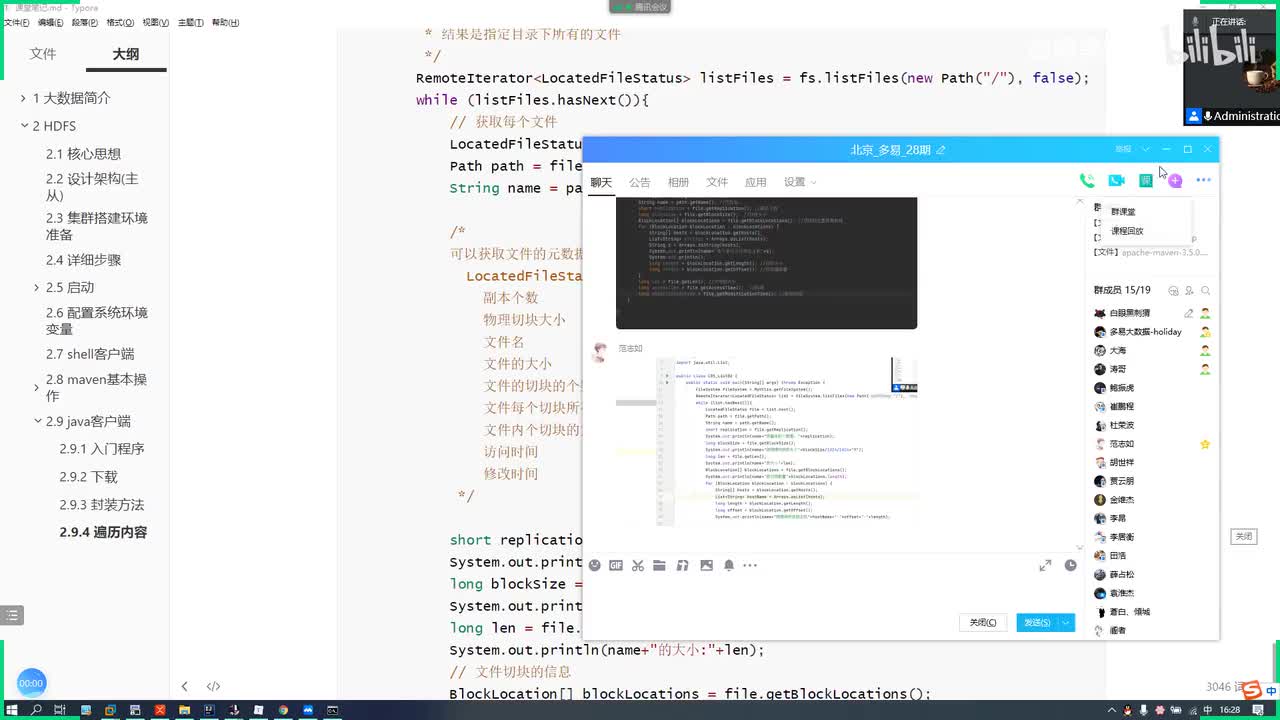Screen dimensions: 1280x720
Task: Open the 文件(F) menu in Typora
Action: click(x=16, y=22)
